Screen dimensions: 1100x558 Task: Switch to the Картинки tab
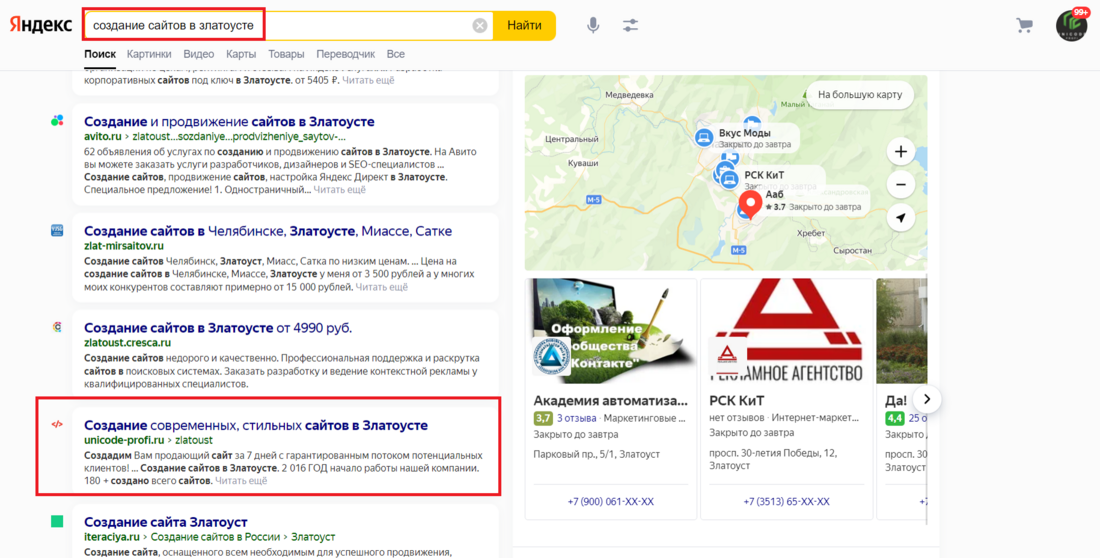click(149, 54)
